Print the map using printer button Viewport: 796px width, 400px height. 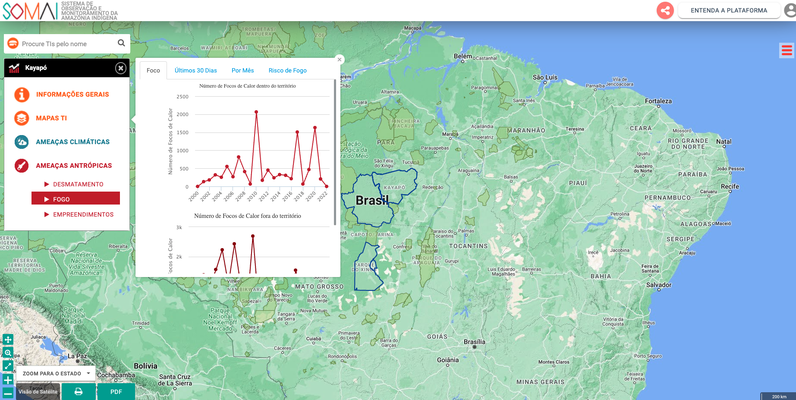[x=78, y=391]
